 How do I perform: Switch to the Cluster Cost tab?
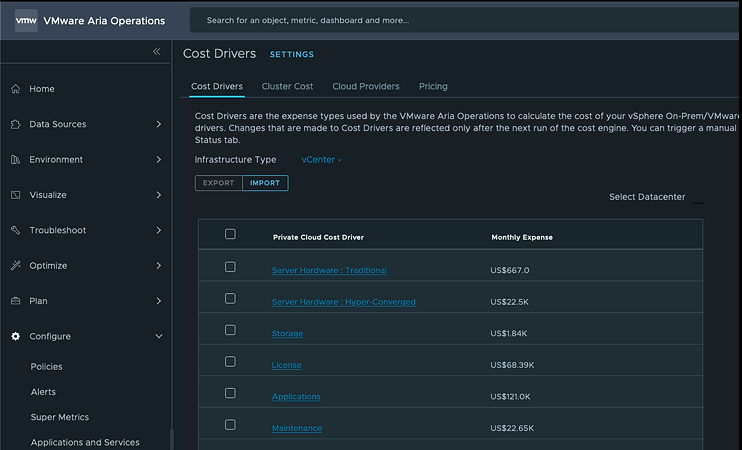pyautogui.click(x=287, y=87)
